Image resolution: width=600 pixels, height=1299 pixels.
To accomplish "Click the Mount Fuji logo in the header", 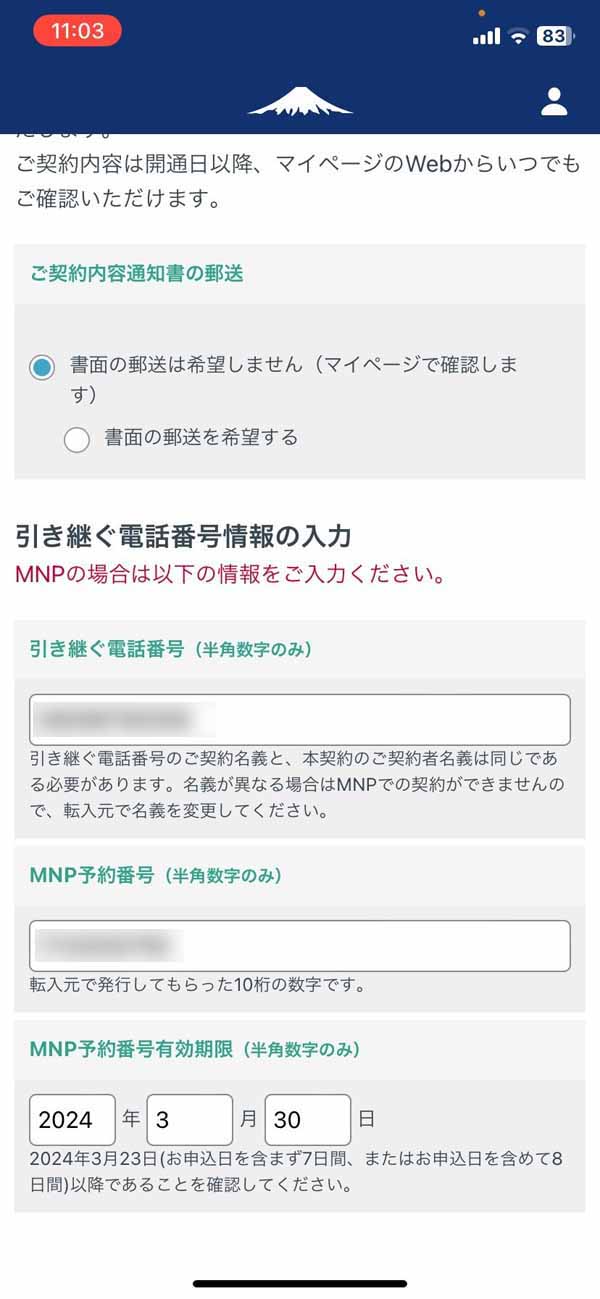I will point(300,100).
